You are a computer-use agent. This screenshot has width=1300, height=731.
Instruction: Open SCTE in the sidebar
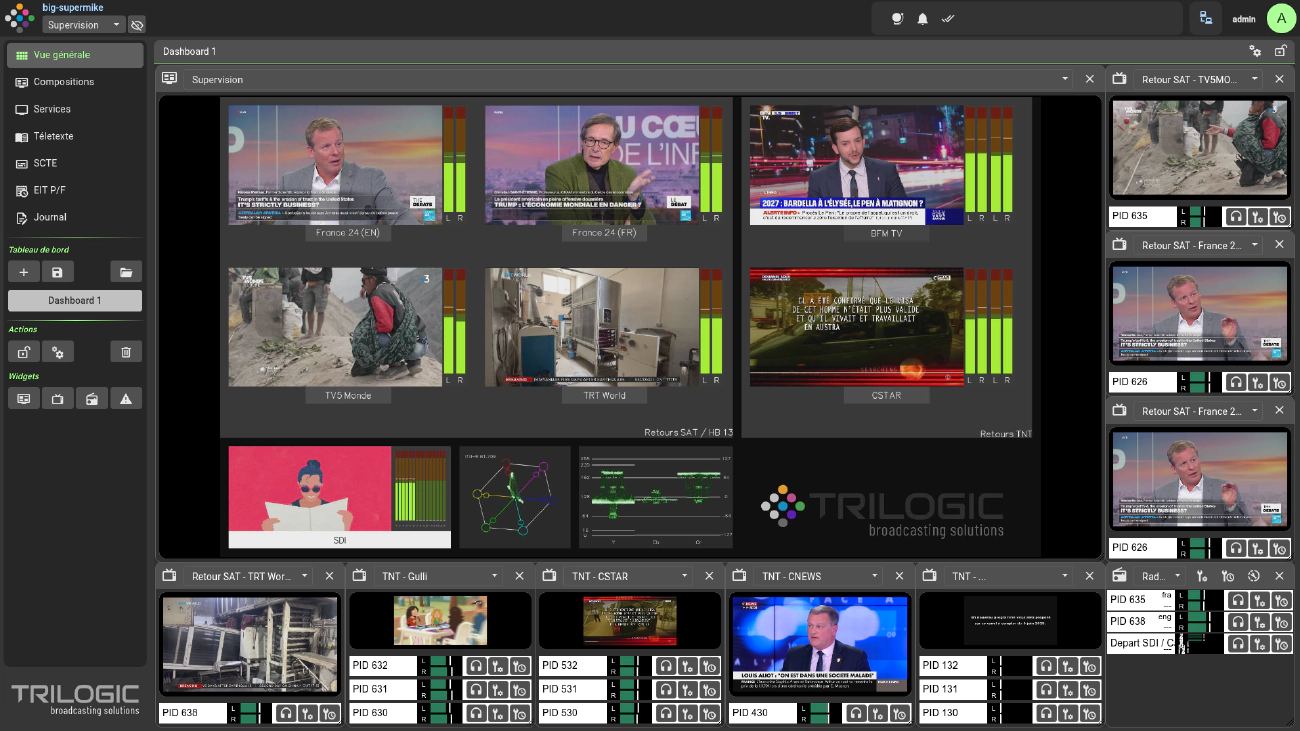point(75,163)
